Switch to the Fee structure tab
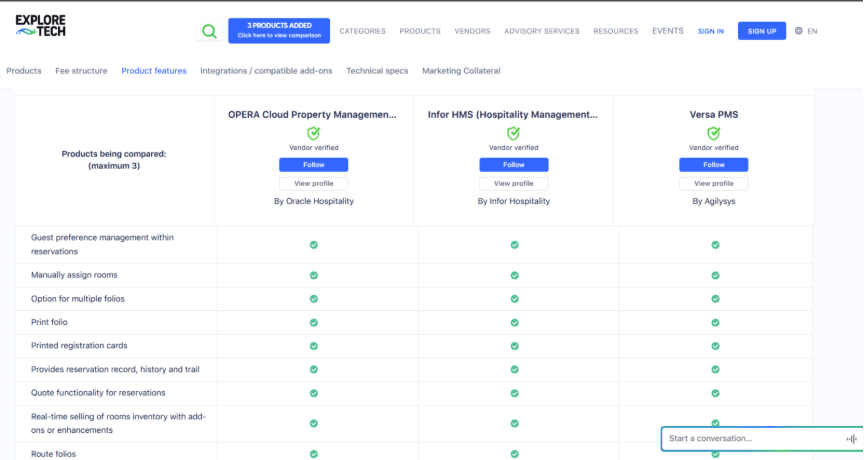 [x=81, y=71]
